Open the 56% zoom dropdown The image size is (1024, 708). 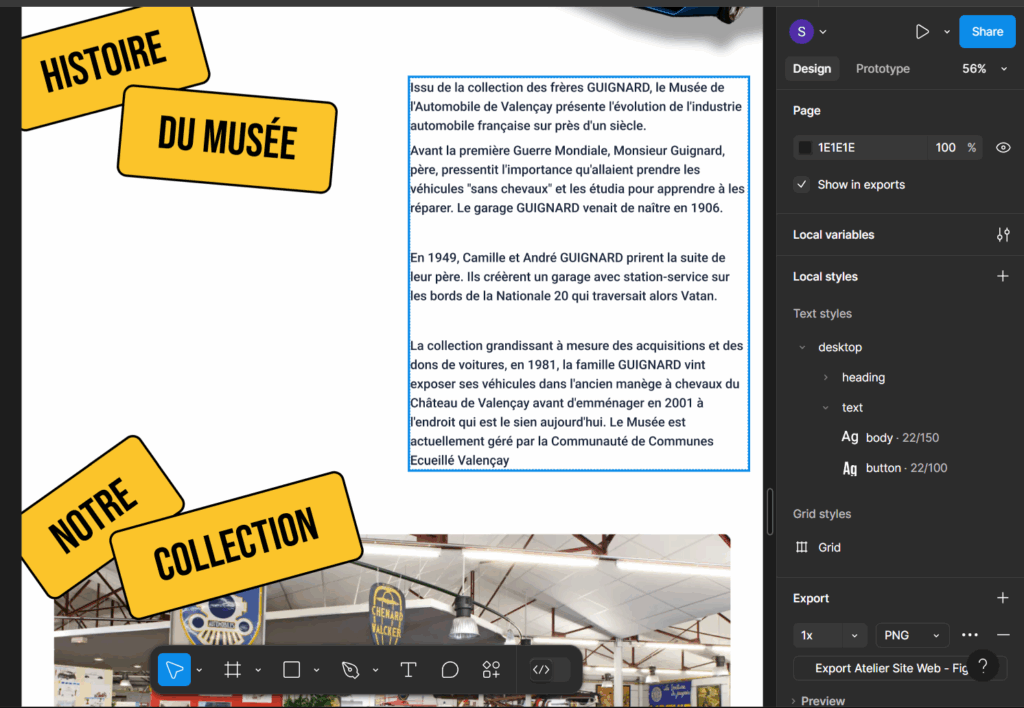tap(984, 69)
